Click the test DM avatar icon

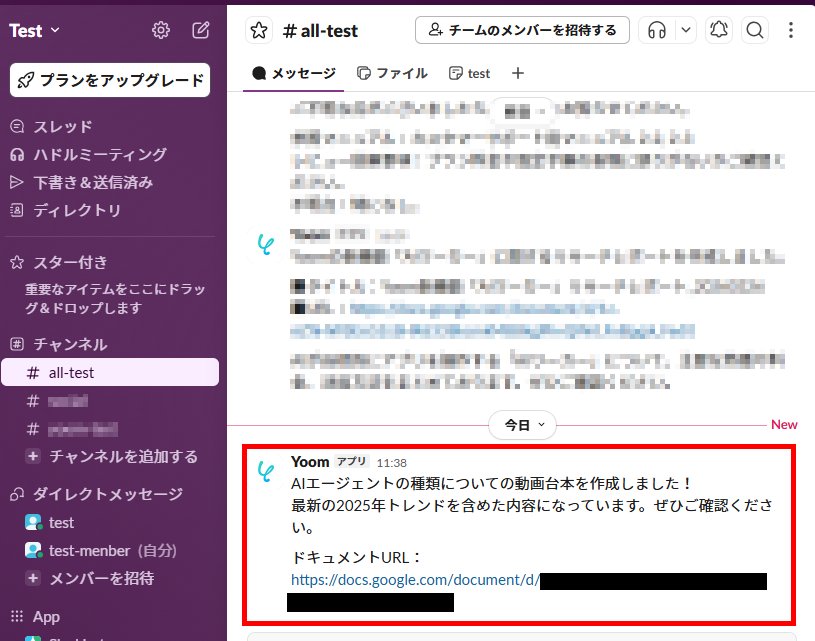point(34,522)
